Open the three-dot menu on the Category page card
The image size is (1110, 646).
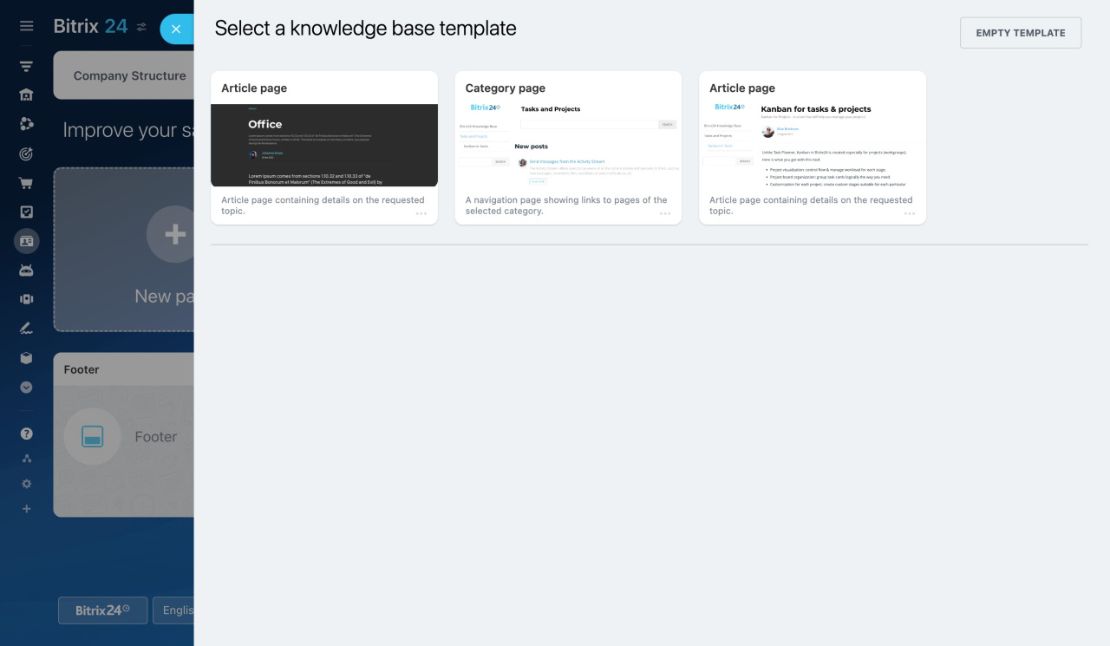pos(665,214)
